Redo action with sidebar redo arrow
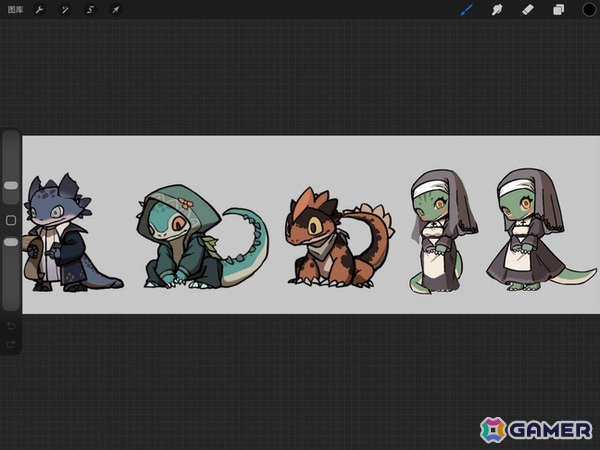The image size is (600, 450). pos(11,344)
